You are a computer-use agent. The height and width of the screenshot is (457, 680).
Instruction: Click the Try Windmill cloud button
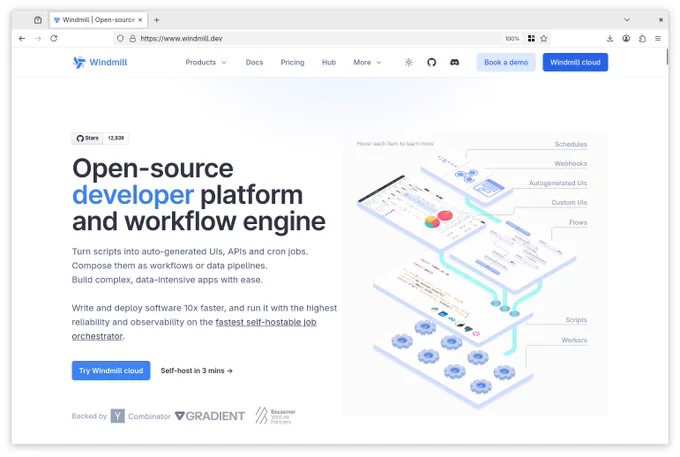click(111, 371)
